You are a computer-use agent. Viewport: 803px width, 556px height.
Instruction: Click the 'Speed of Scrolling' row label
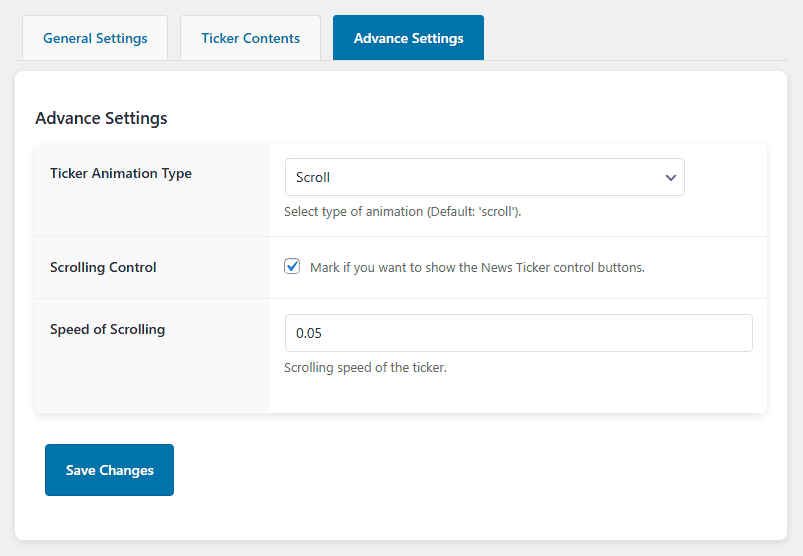107,329
